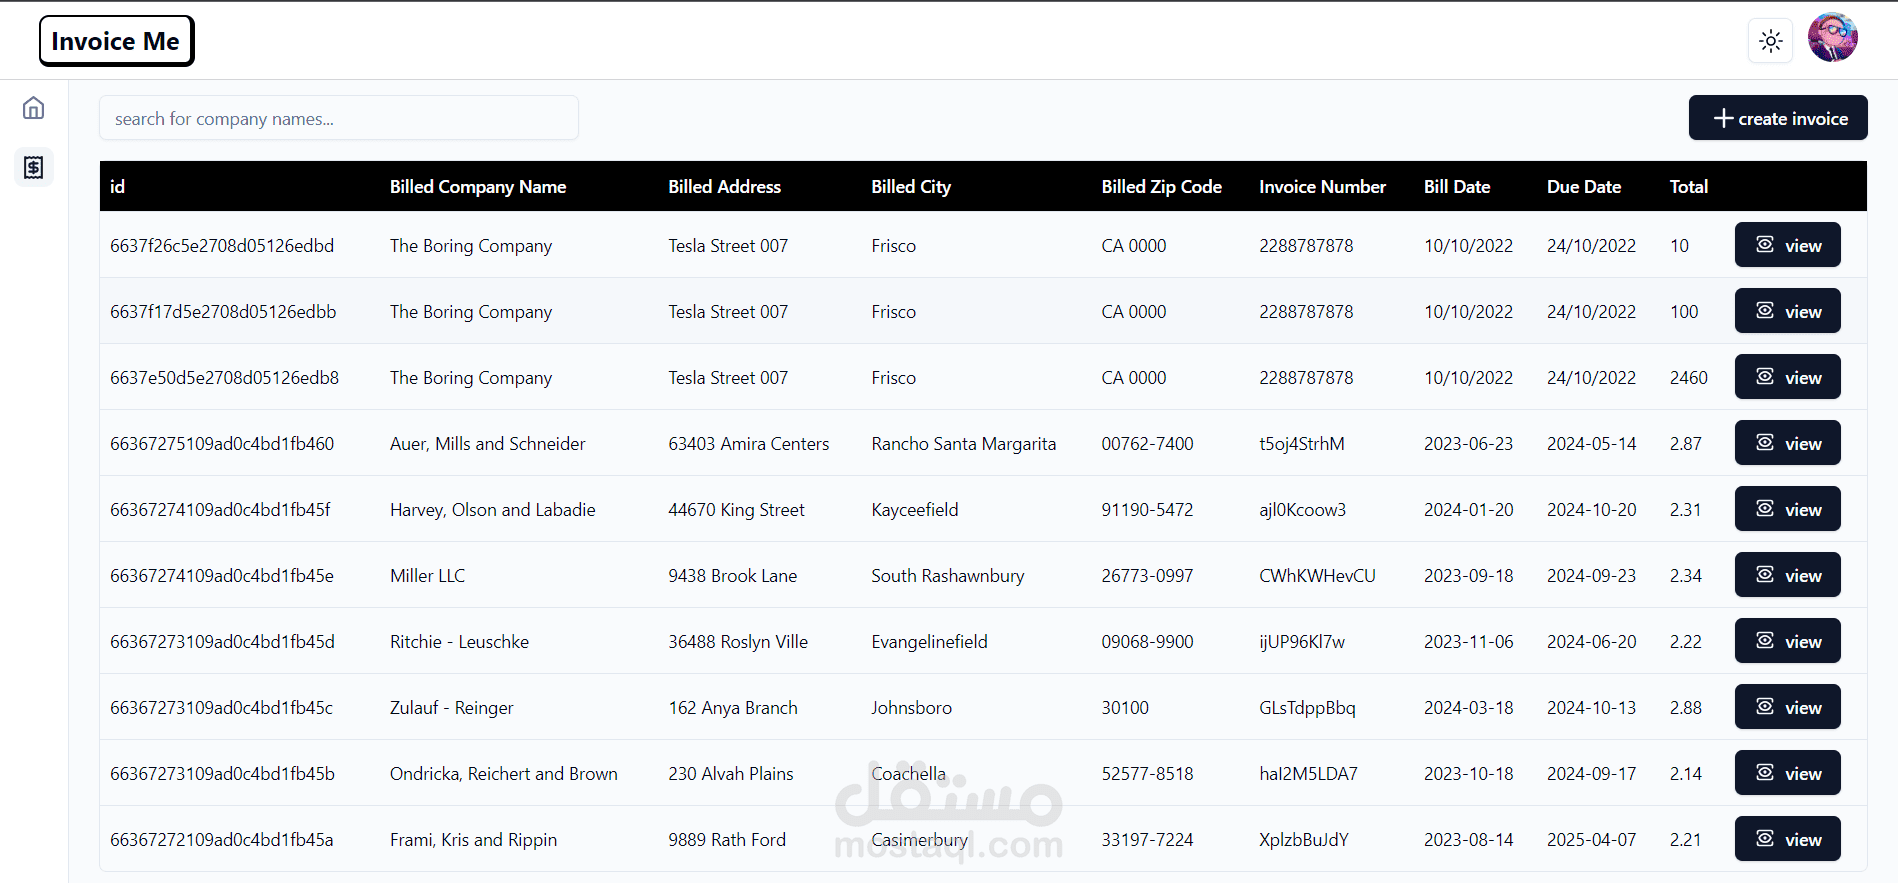Screen dimensions: 1898x883
Task: Click address 9438 Brook Lane
Action: pyautogui.click(x=733, y=576)
